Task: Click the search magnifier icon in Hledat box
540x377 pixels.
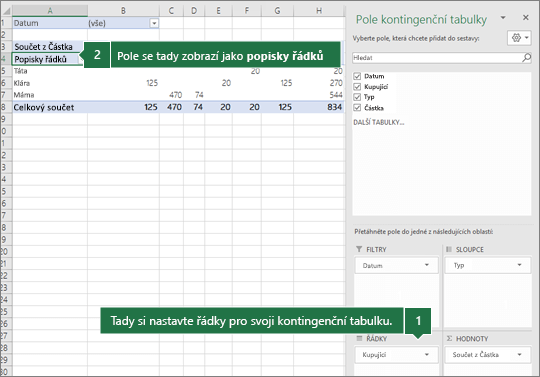Action: (x=526, y=58)
